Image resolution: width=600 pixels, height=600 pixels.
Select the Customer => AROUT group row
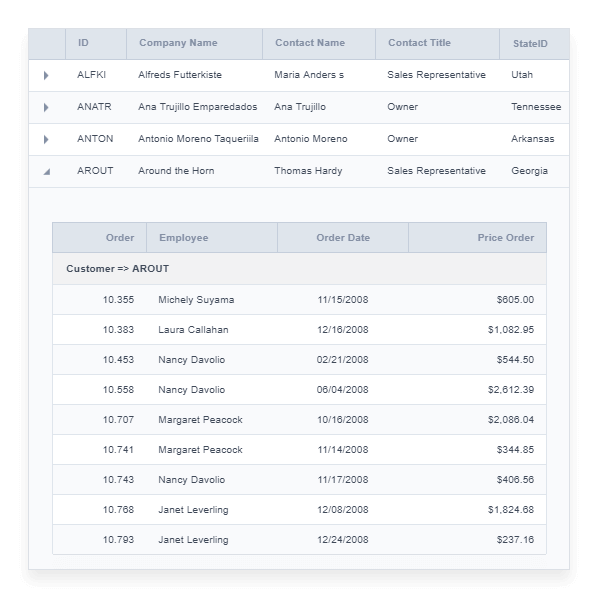299,269
